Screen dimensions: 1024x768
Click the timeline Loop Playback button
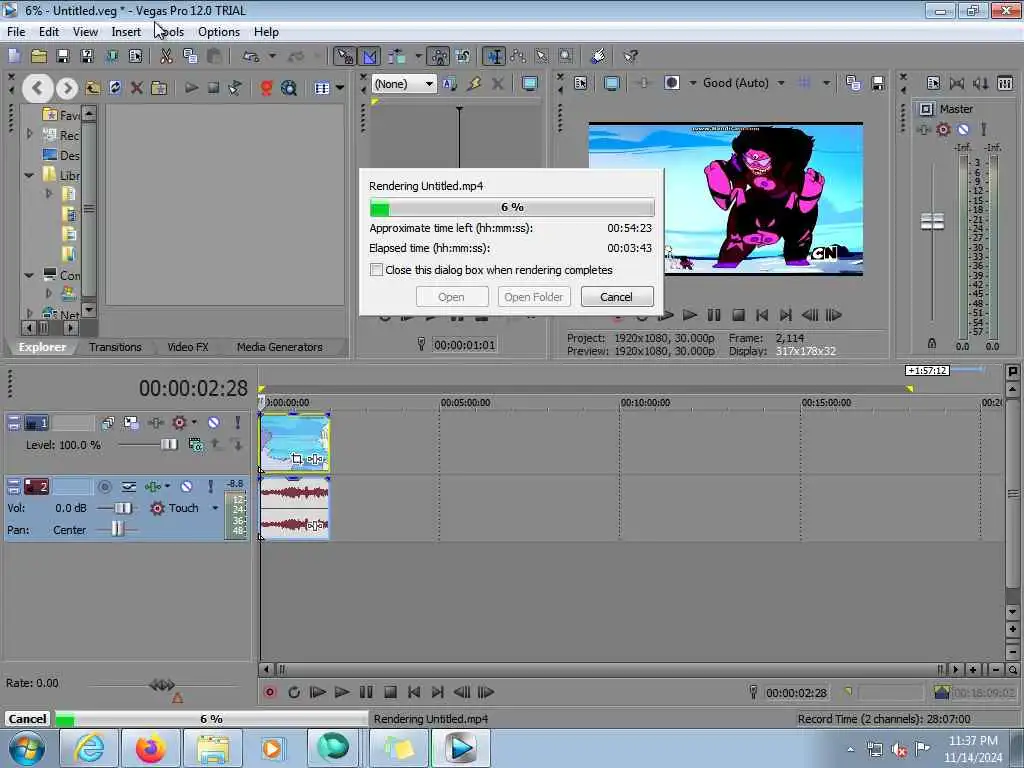pos(294,692)
